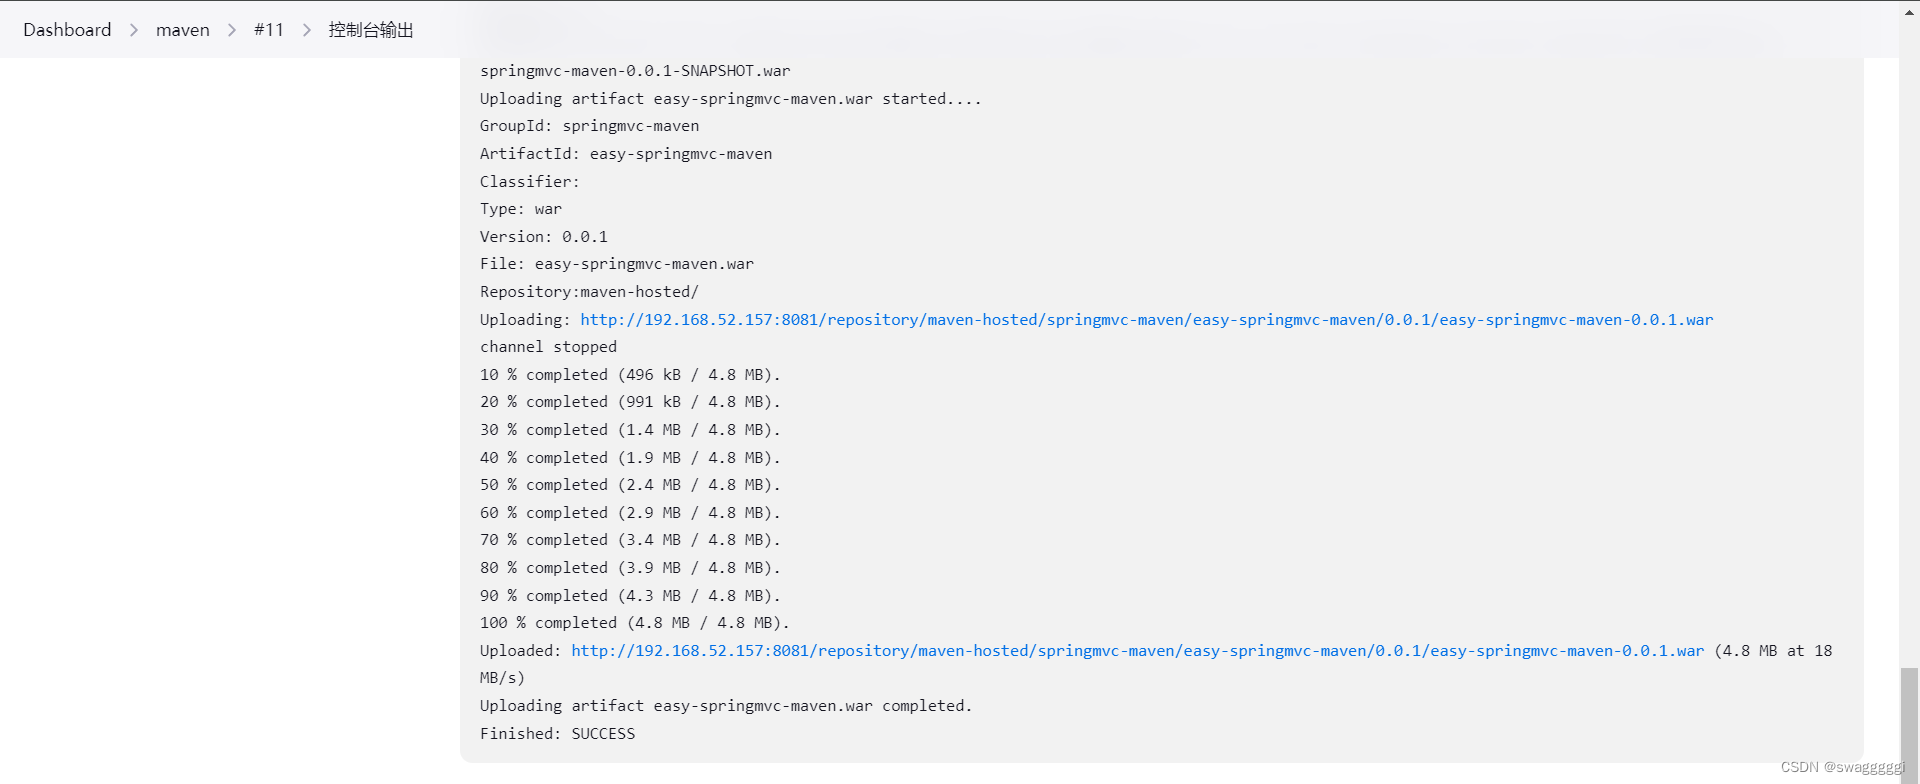Open the Dashboard breadcrumb link
The image size is (1920, 784).
tap(66, 30)
